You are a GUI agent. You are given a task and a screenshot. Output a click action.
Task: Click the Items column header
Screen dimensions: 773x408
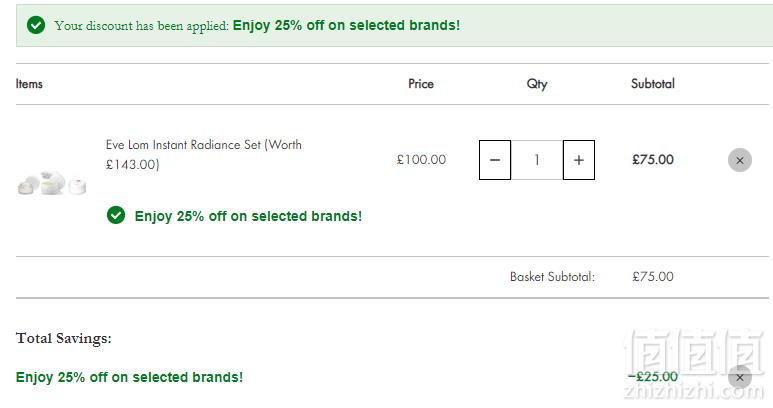29,84
